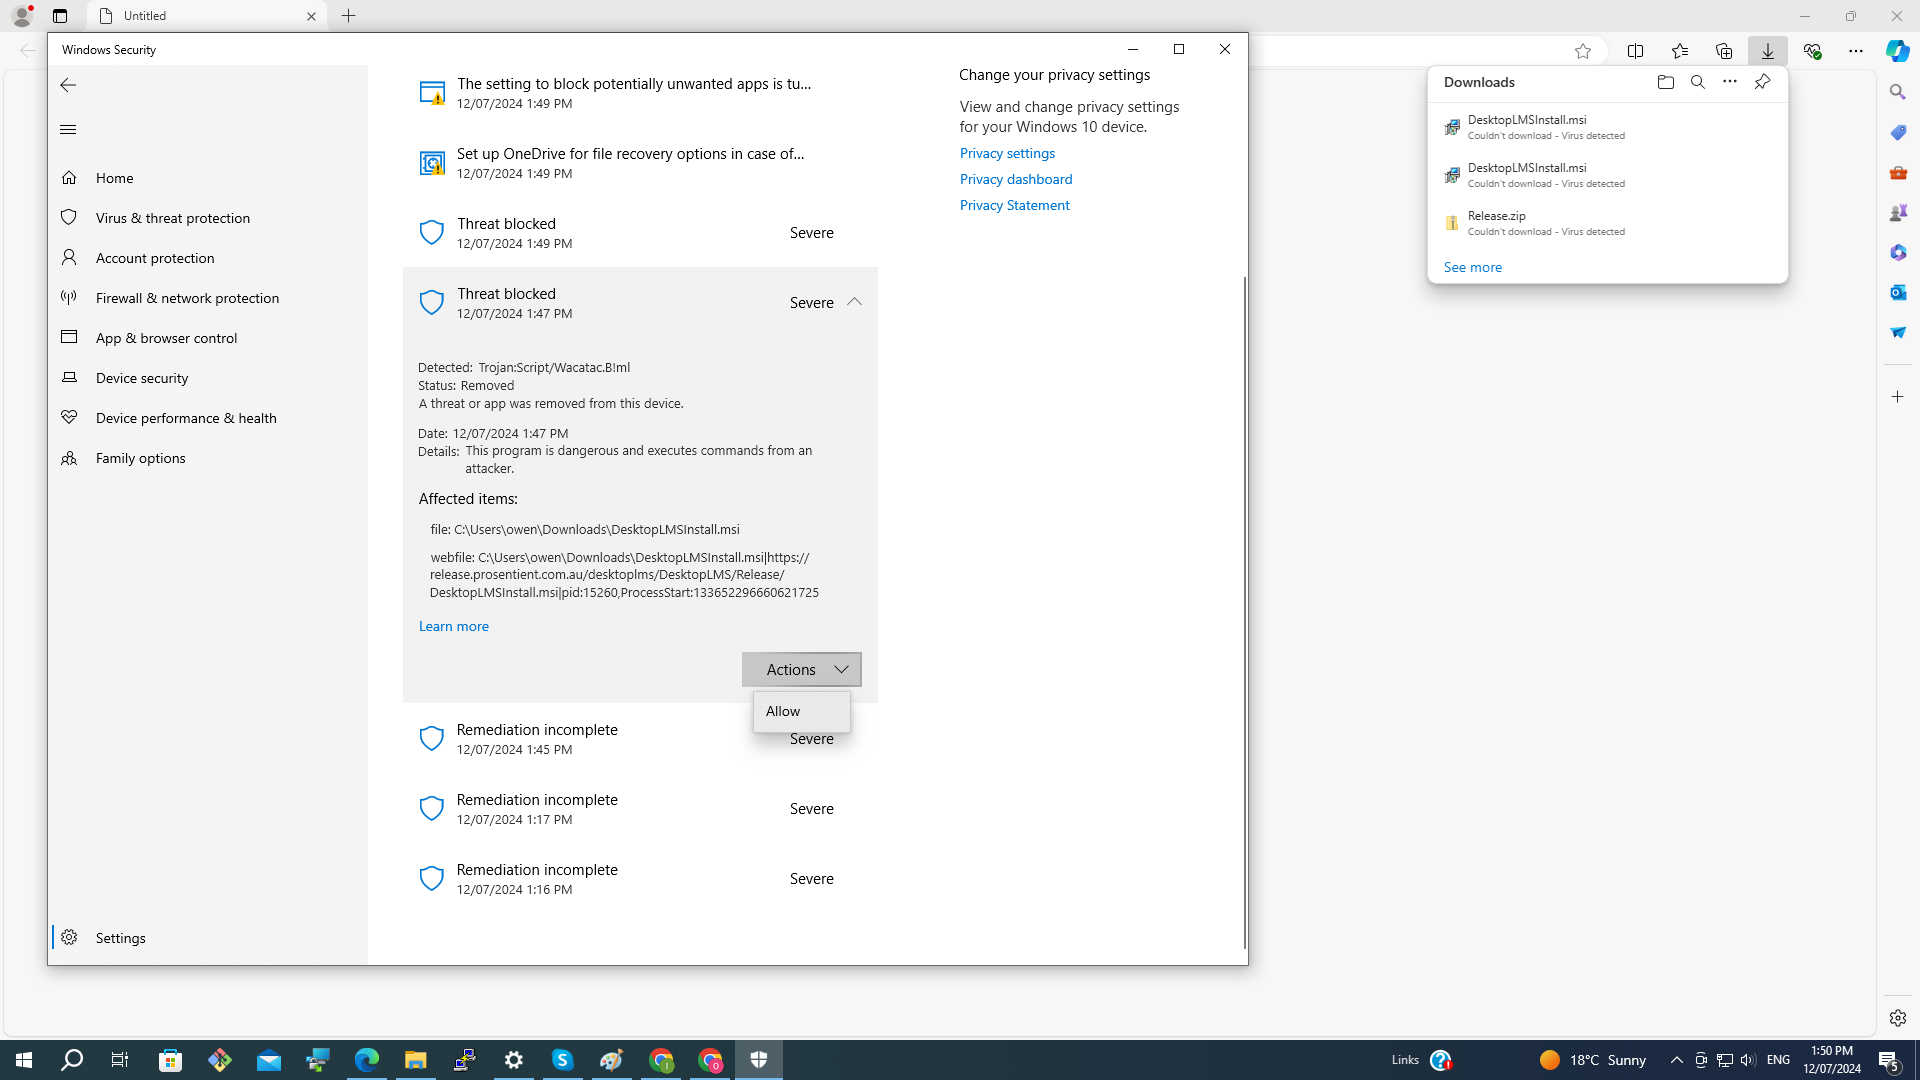Open Edge Favorites list icon

tap(1680, 51)
